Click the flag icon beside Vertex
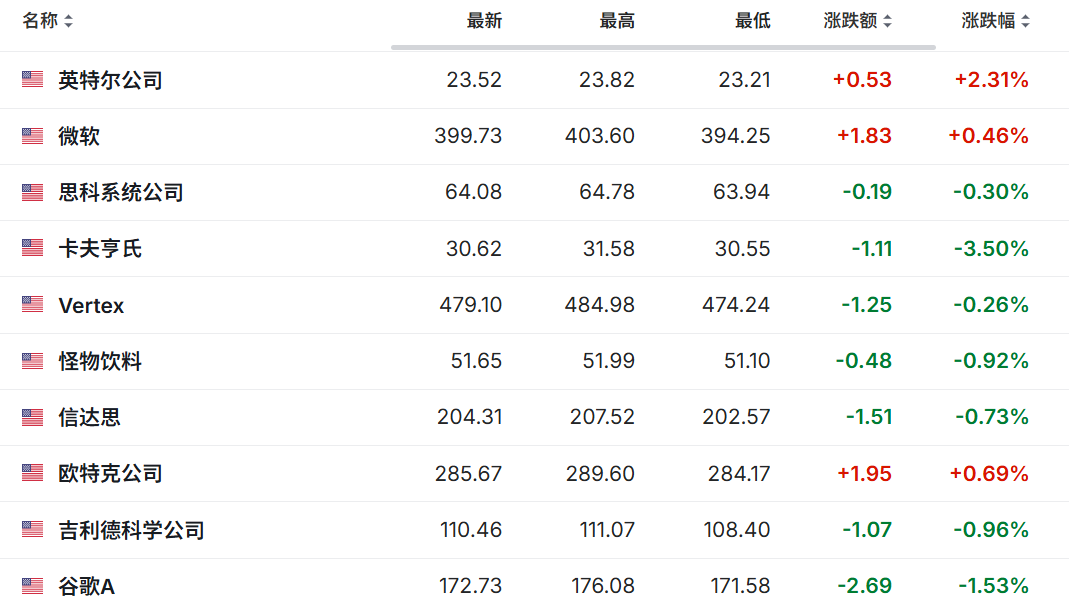The height and width of the screenshot is (605, 1069). click(x=32, y=304)
